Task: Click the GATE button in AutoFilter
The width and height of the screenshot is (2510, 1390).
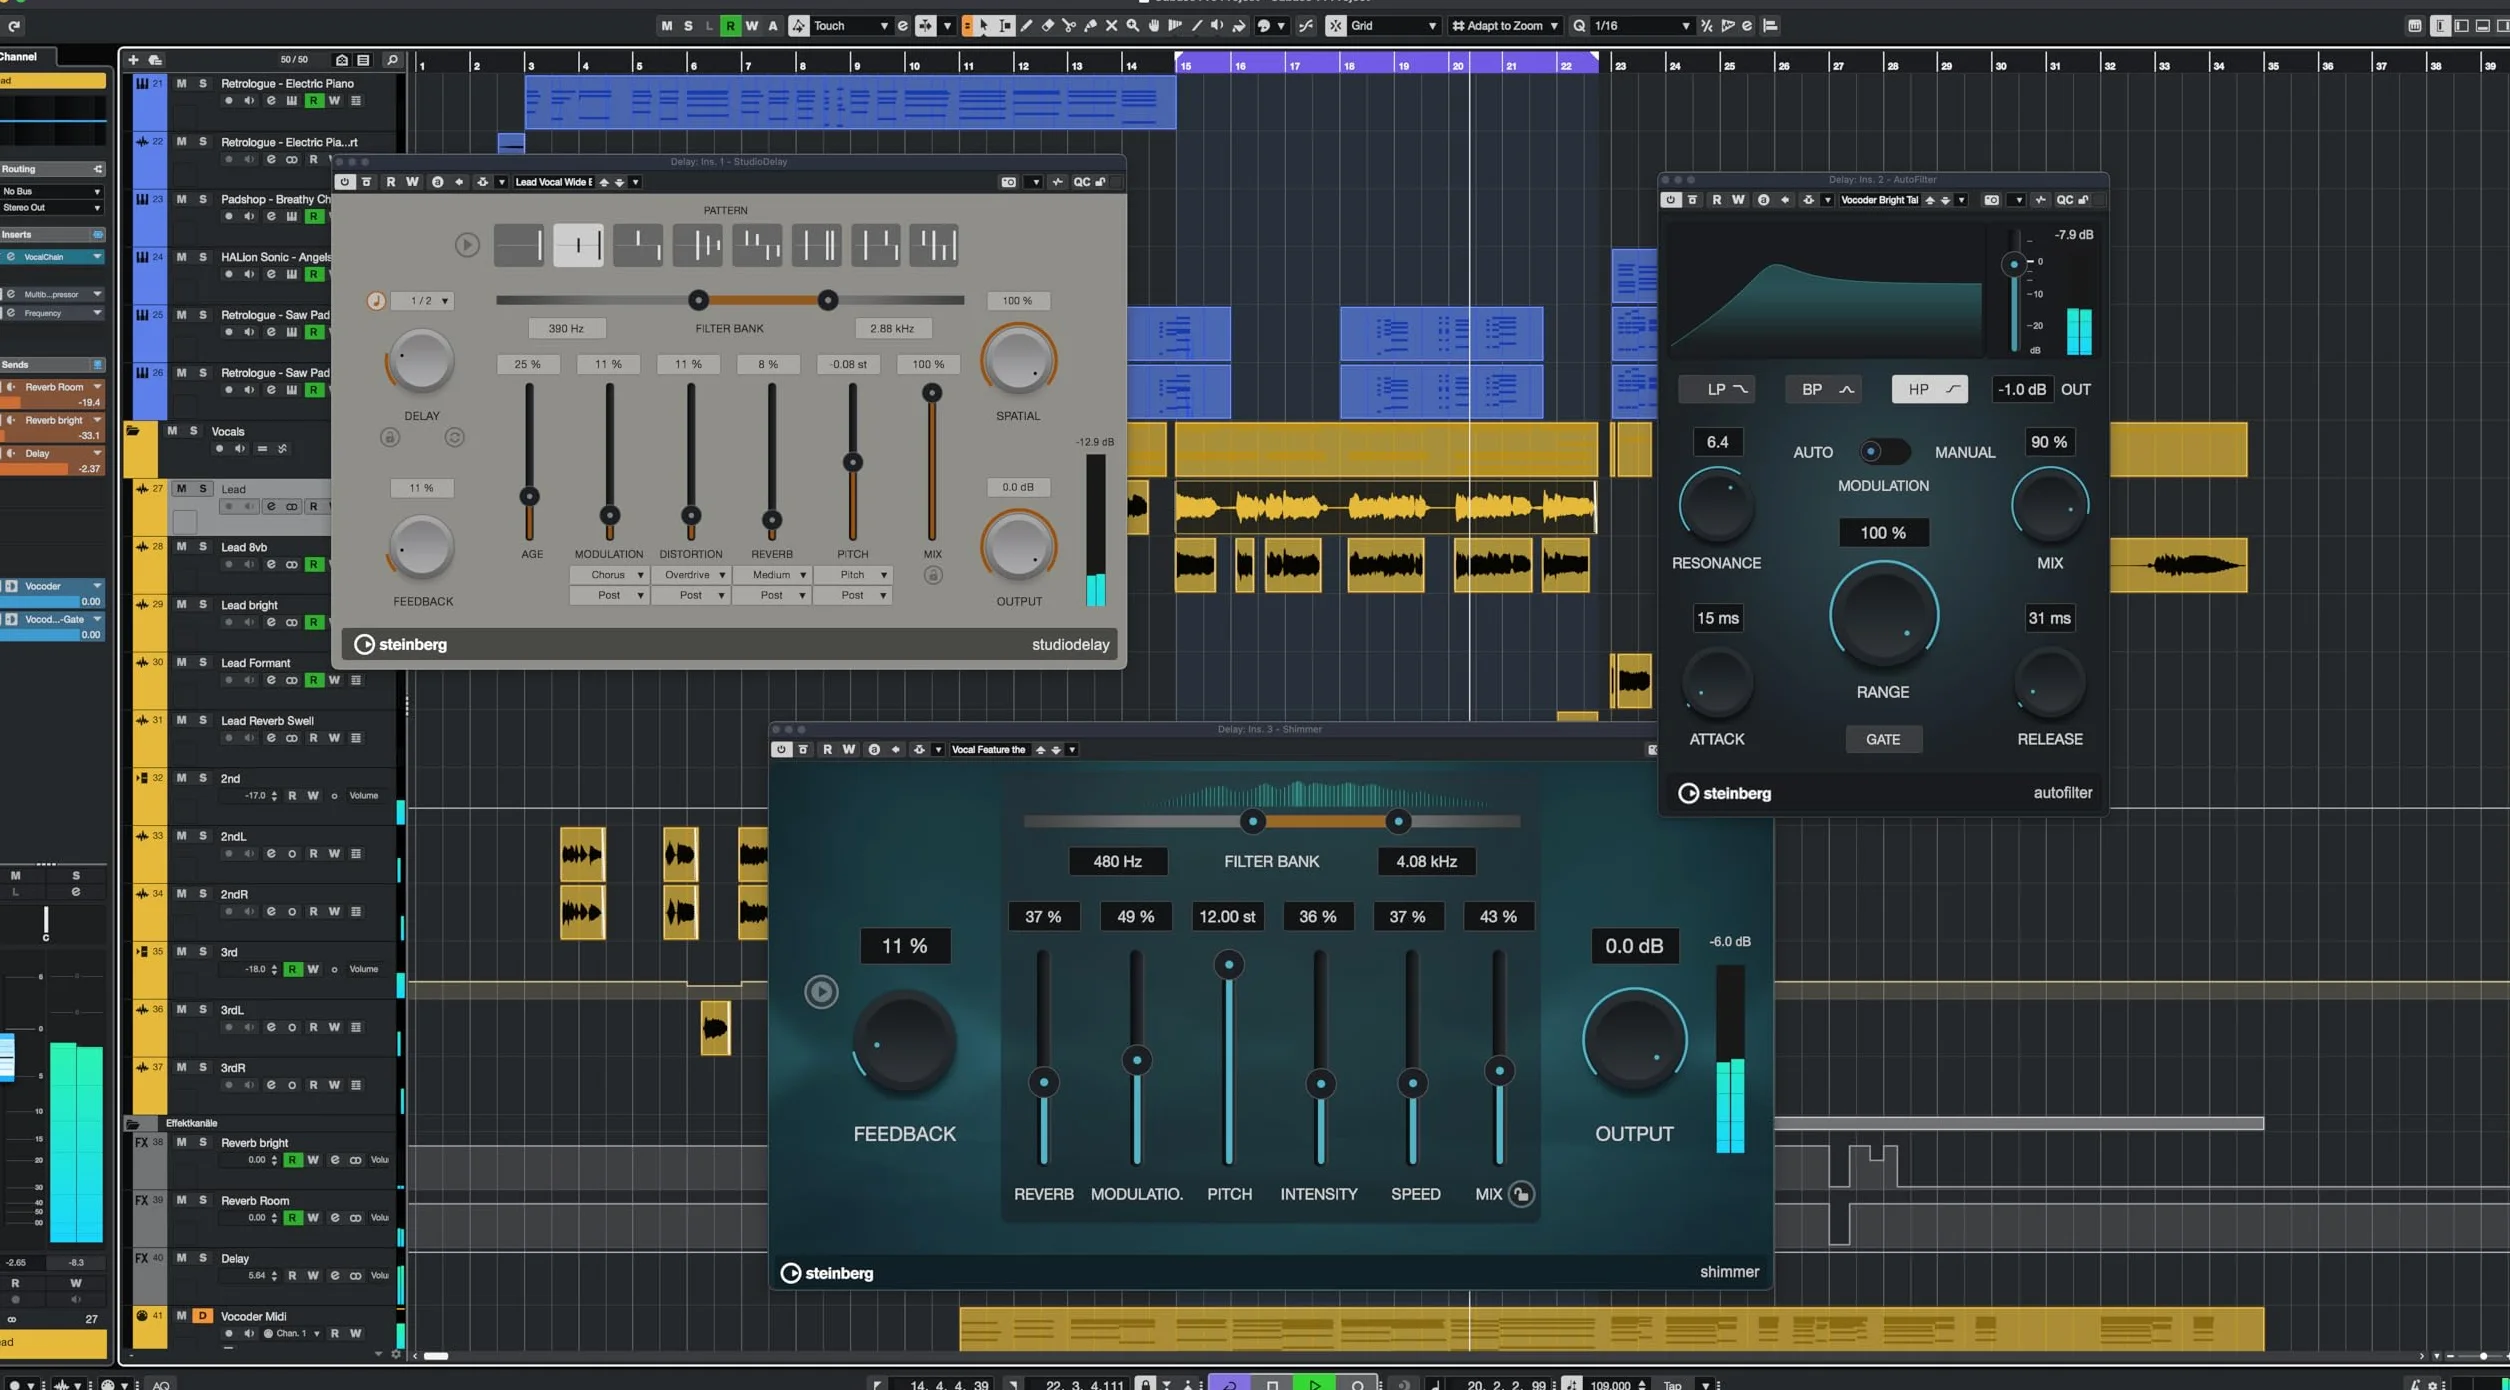Action: tap(1883, 739)
